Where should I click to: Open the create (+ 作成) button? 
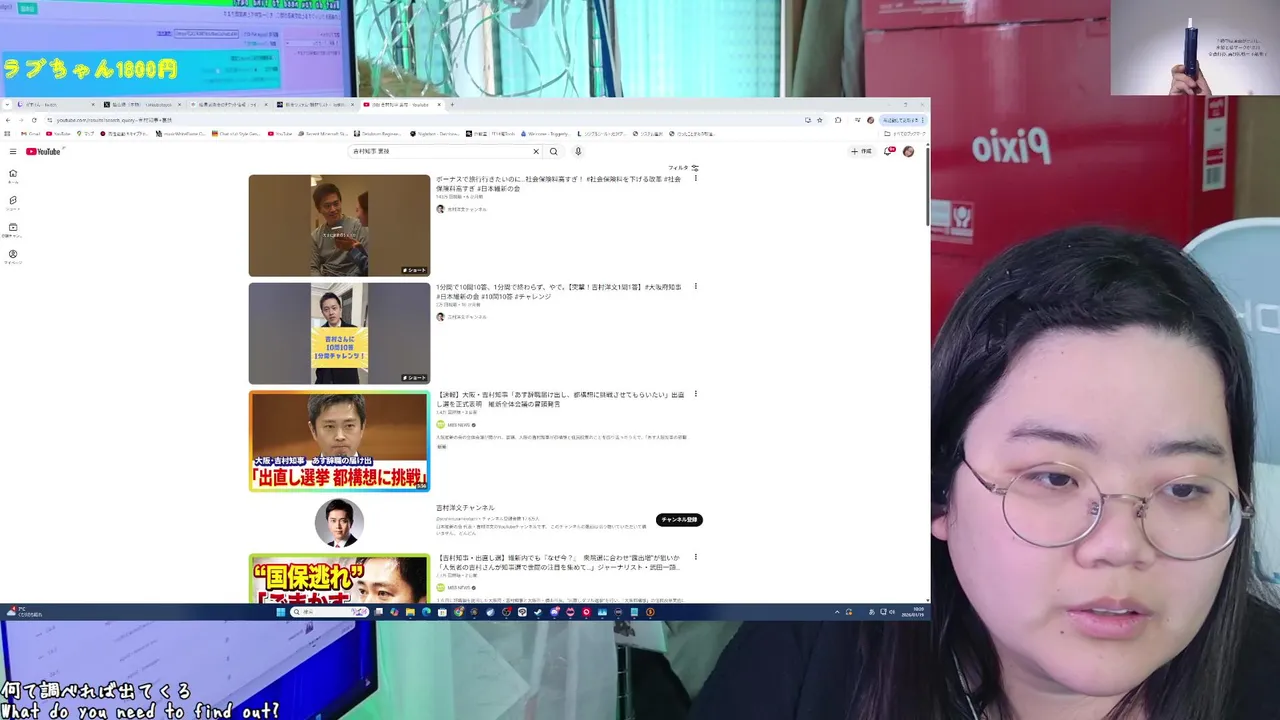(x=861, y=152)
